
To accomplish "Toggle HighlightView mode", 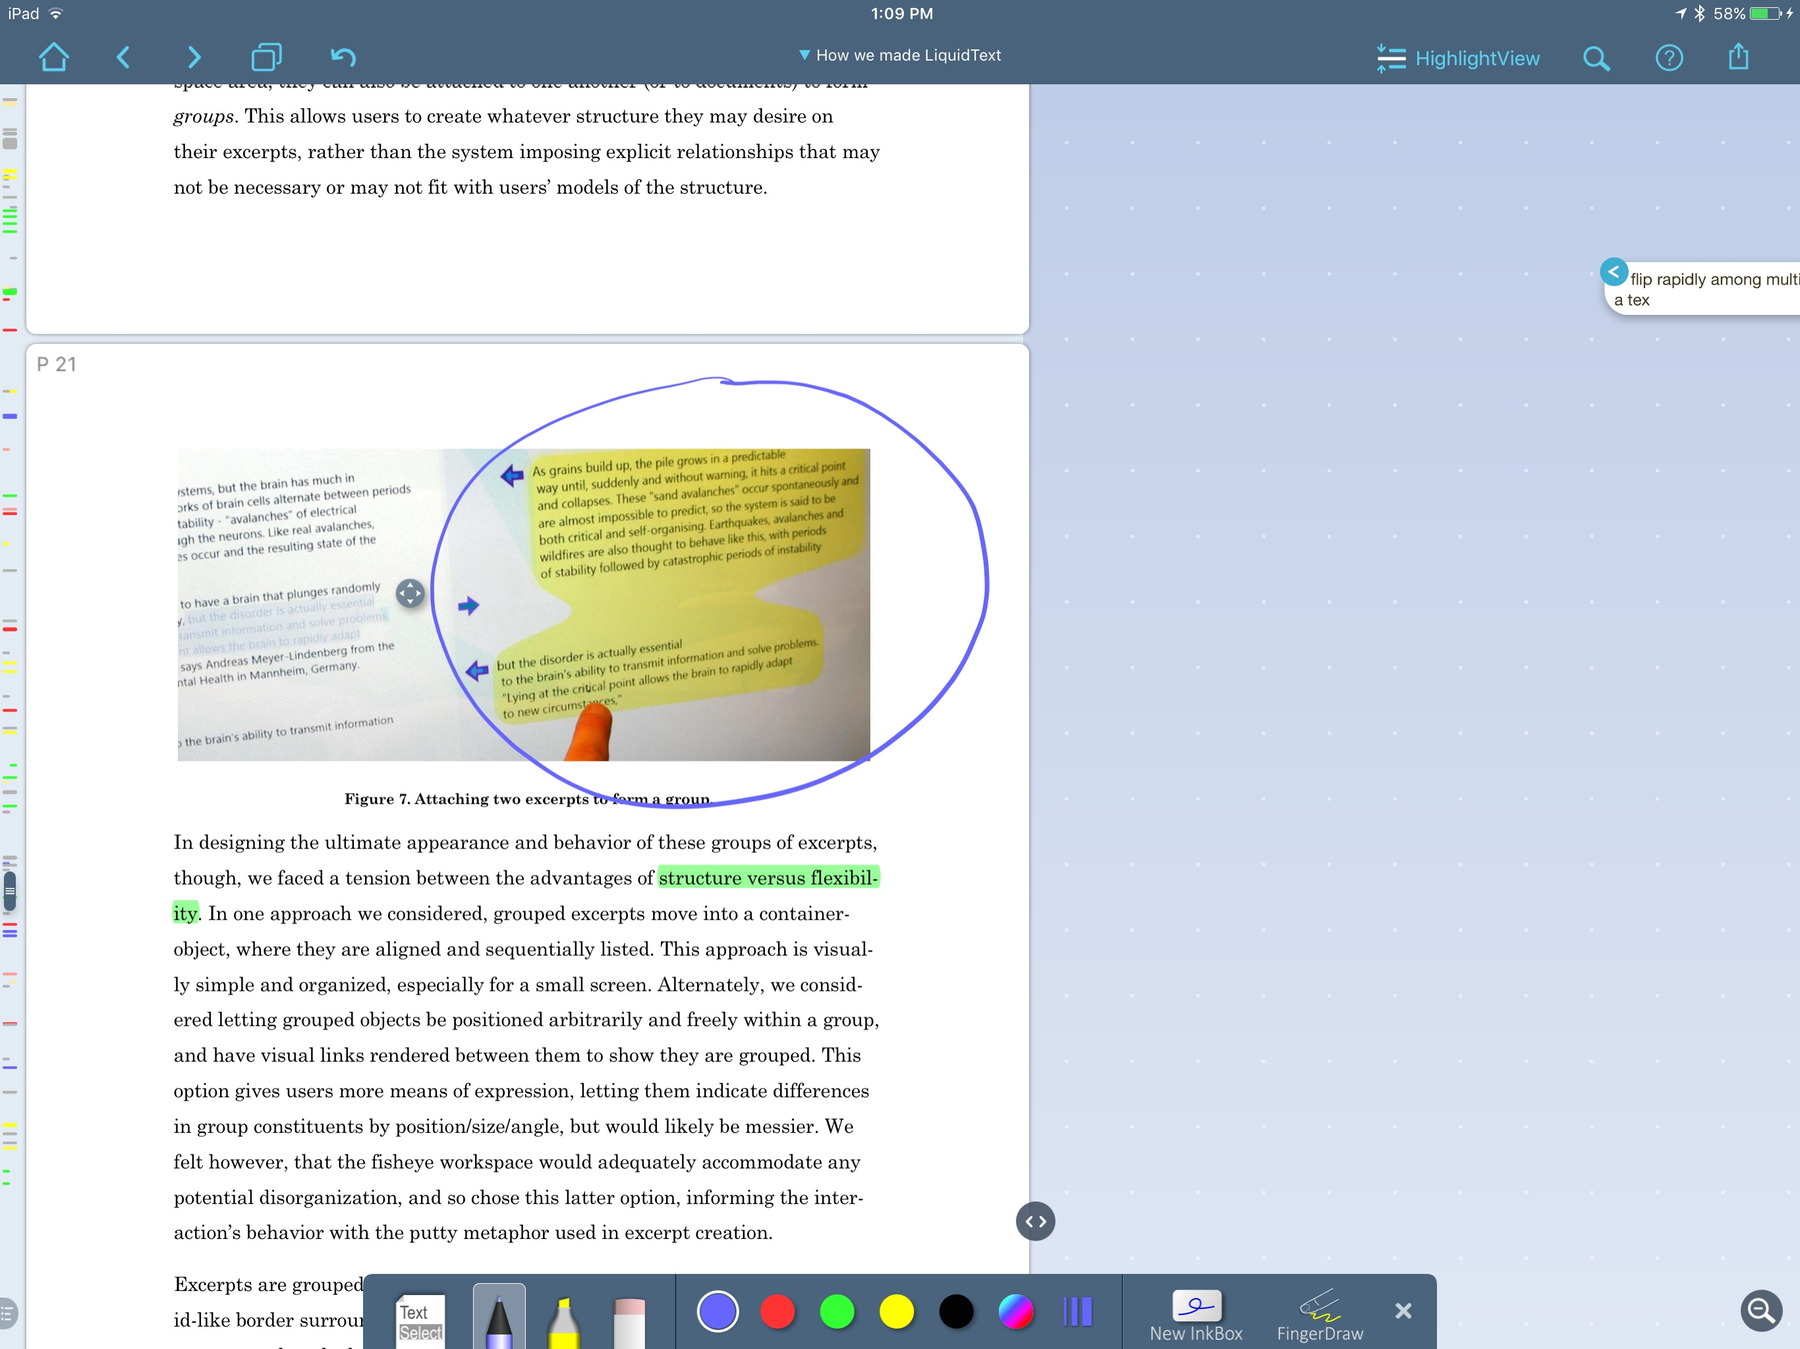I will coord(1458,58).
